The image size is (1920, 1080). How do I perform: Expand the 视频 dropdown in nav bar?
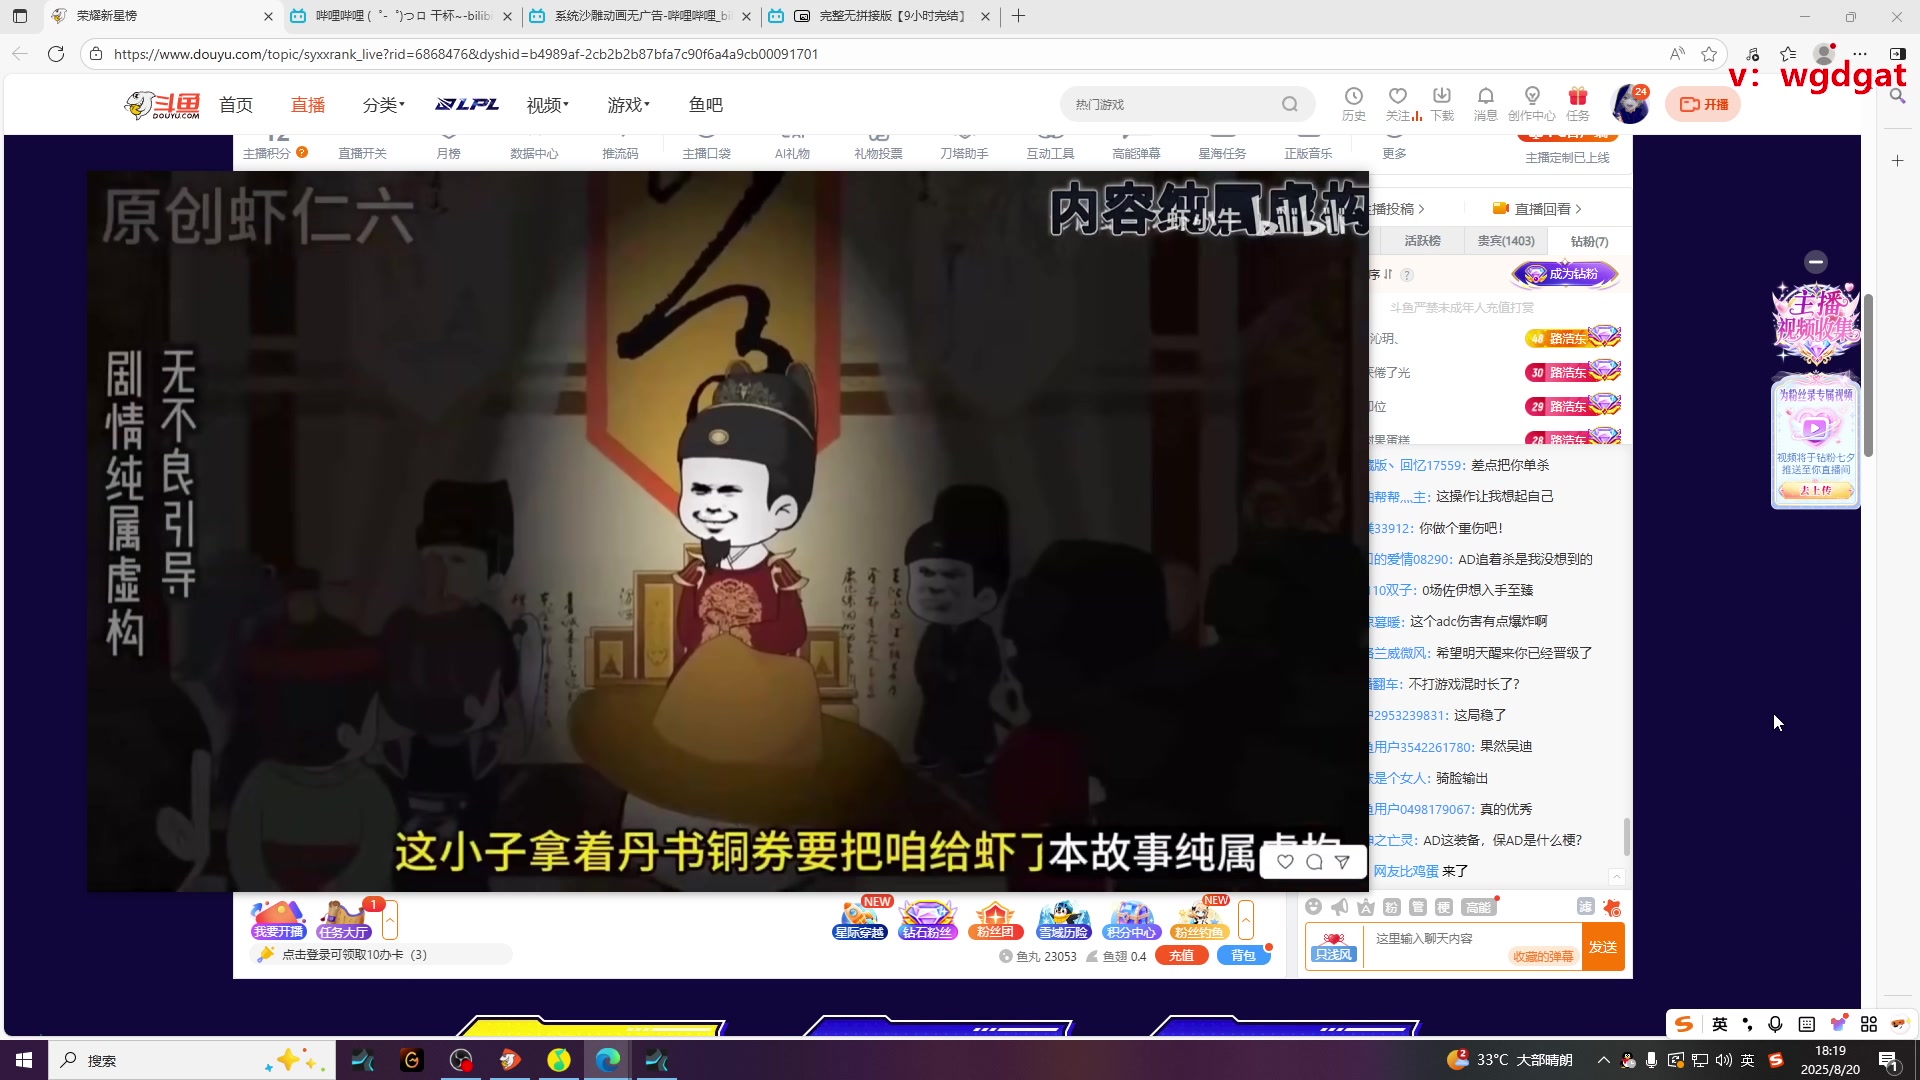[x=548, y=104]
